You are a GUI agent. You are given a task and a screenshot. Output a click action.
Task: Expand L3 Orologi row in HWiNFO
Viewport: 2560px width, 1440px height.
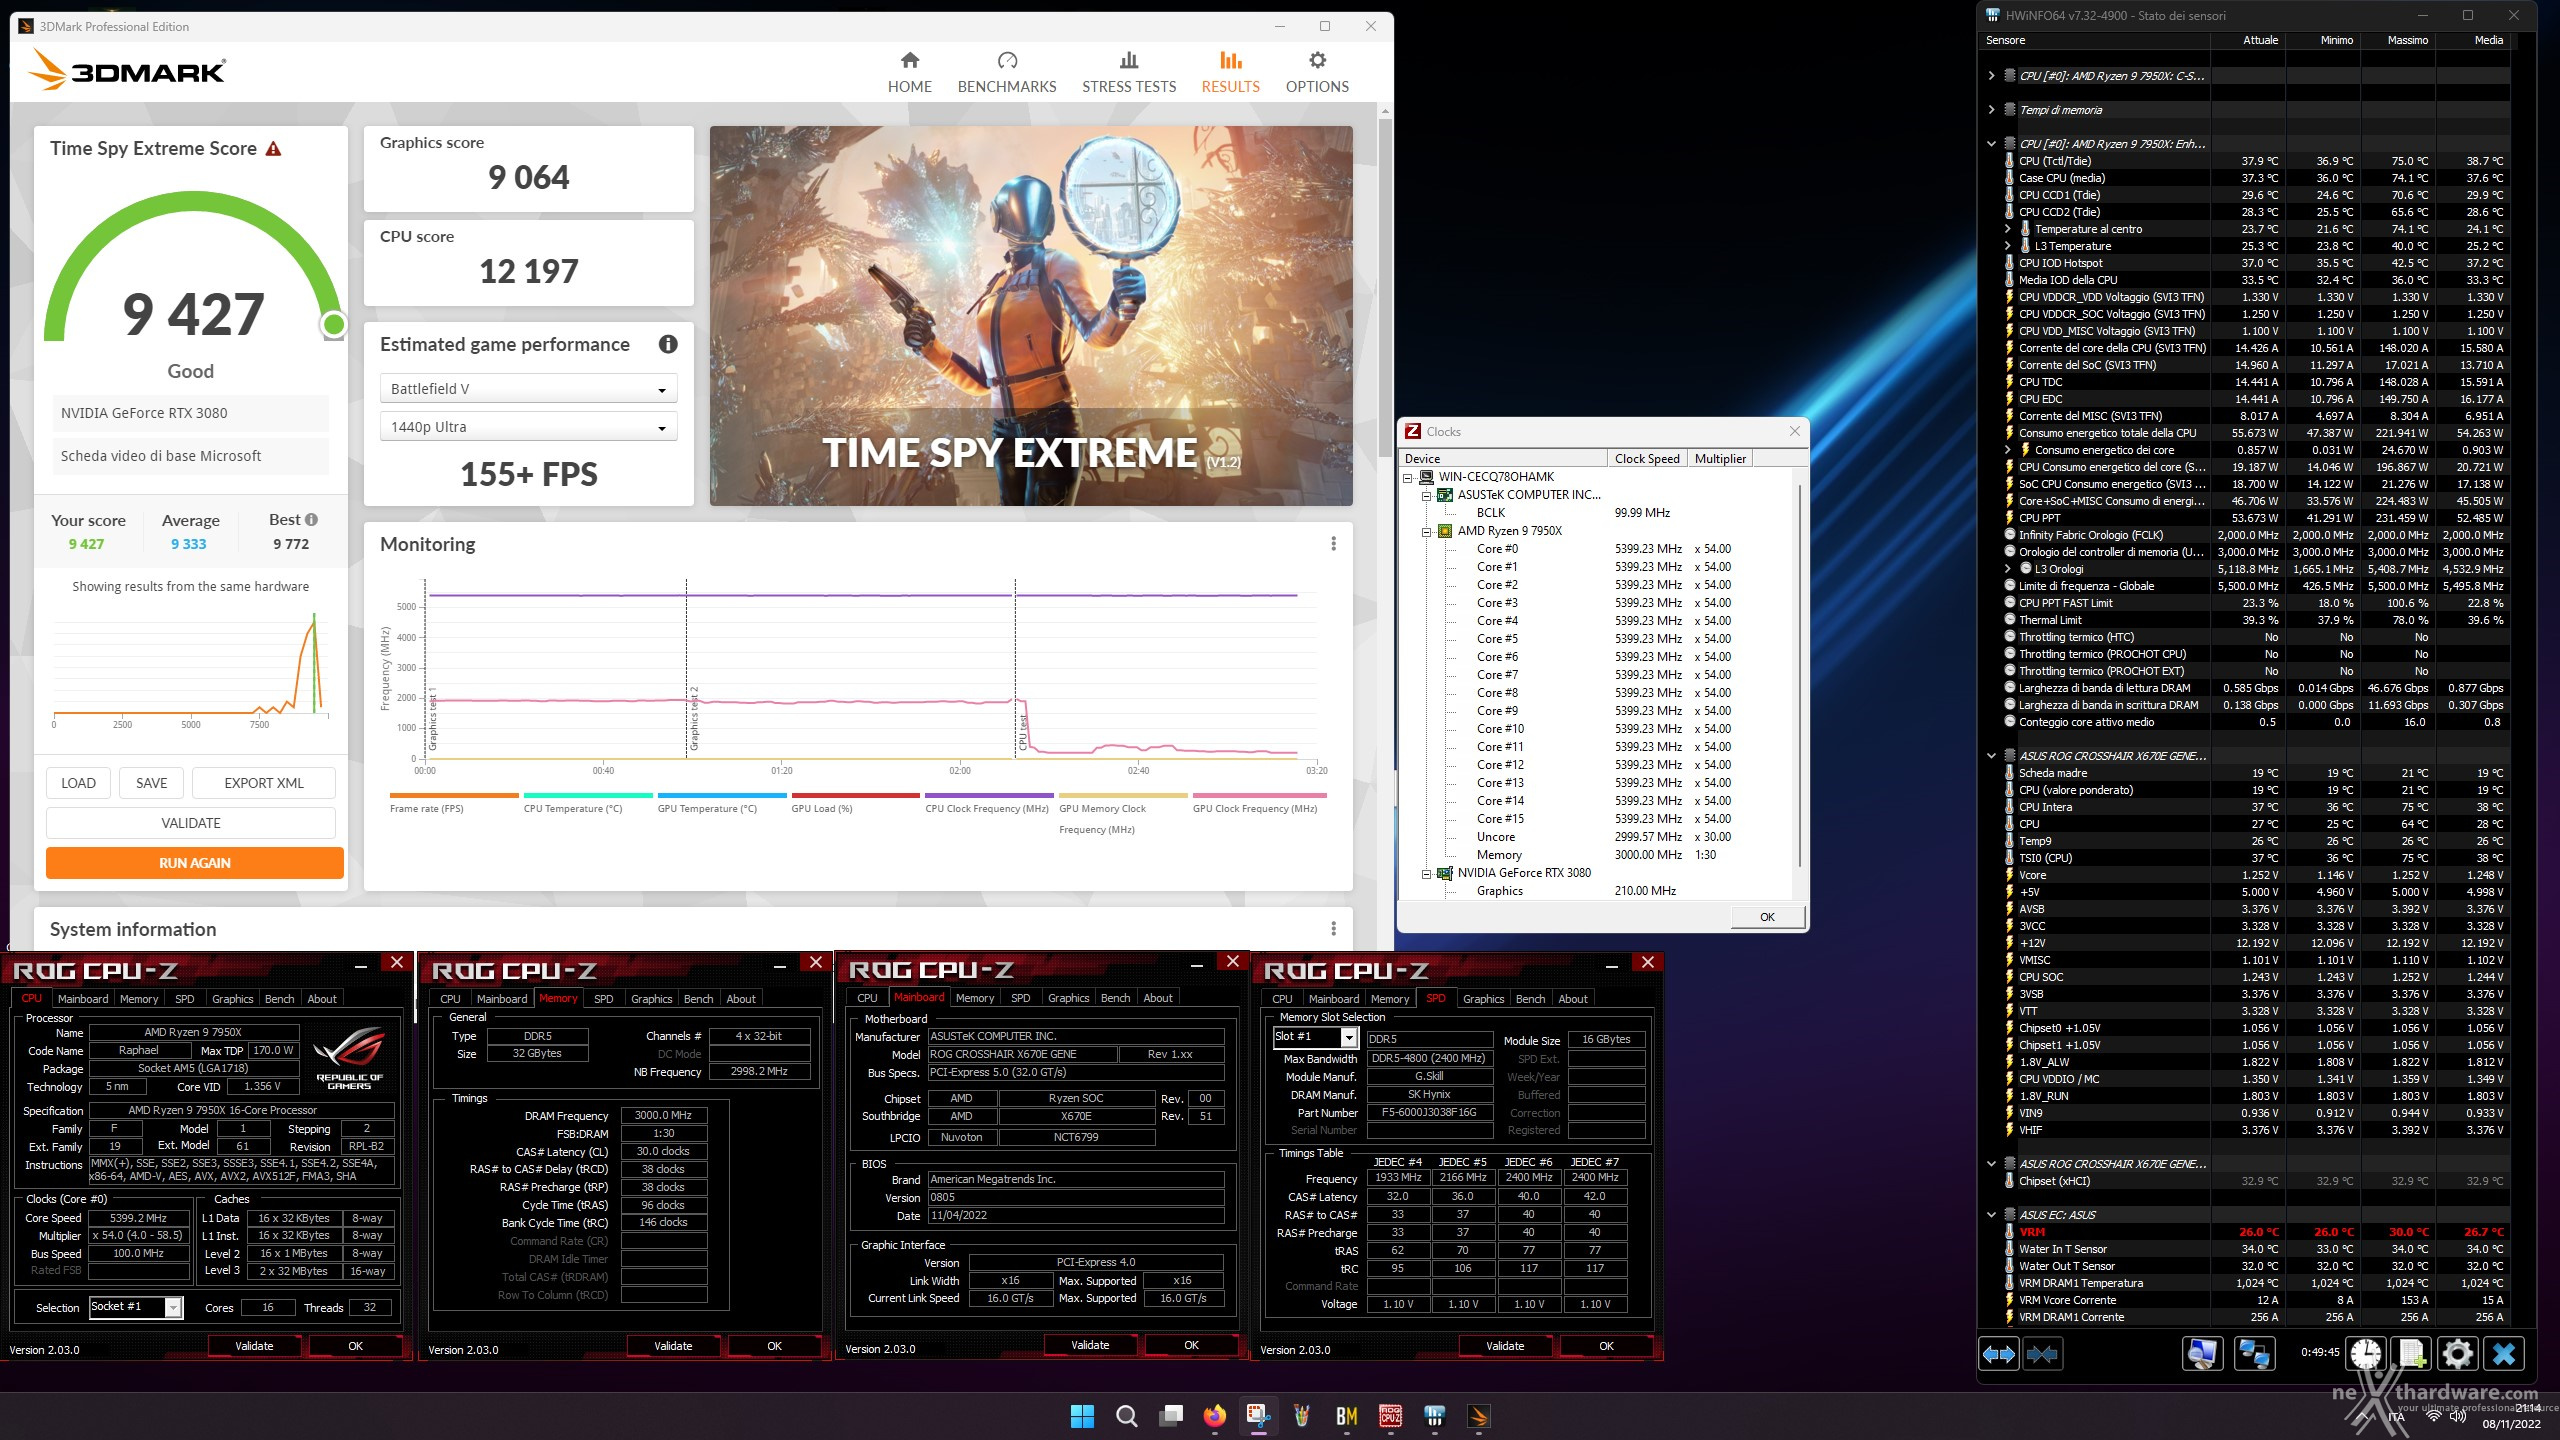coord(2007,569)
